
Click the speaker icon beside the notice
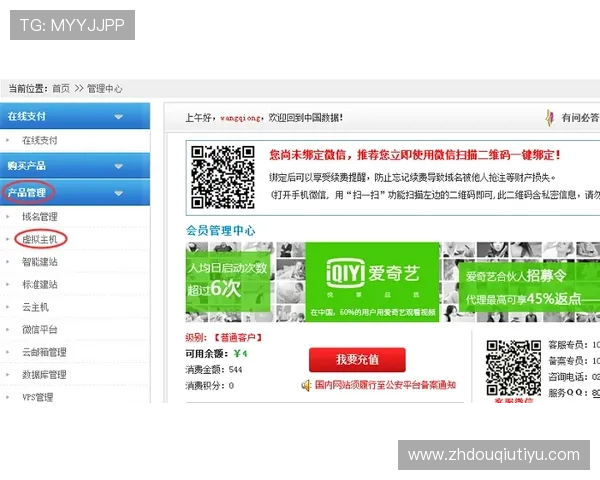306,385
